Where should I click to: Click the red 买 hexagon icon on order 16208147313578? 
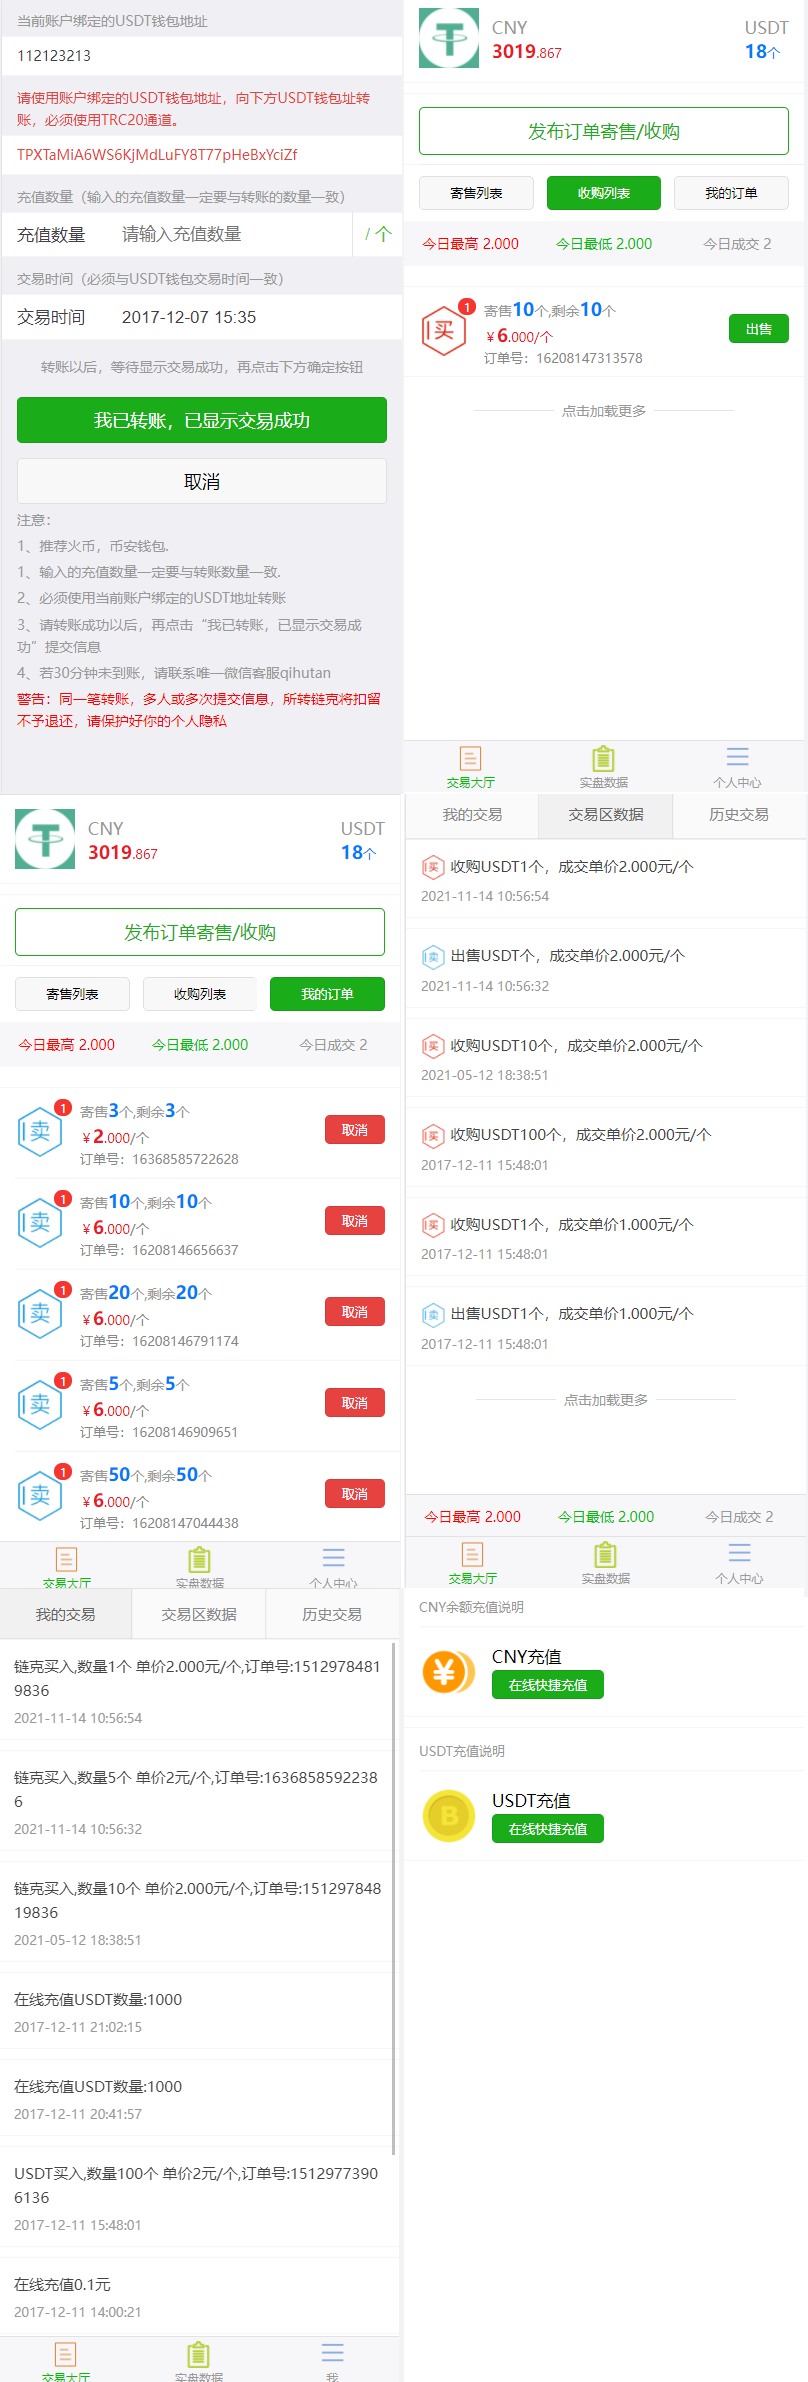coord(443,331)
